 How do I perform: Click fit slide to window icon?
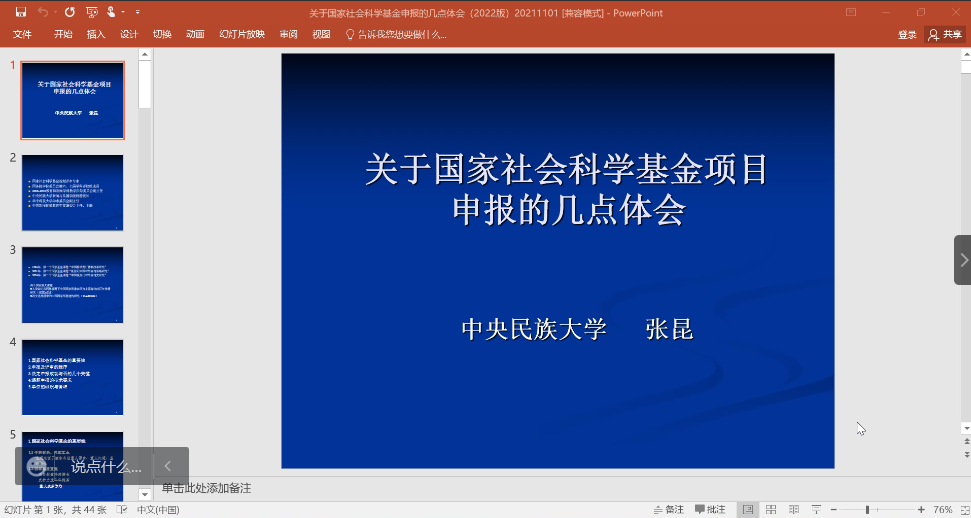click(962, 510)
